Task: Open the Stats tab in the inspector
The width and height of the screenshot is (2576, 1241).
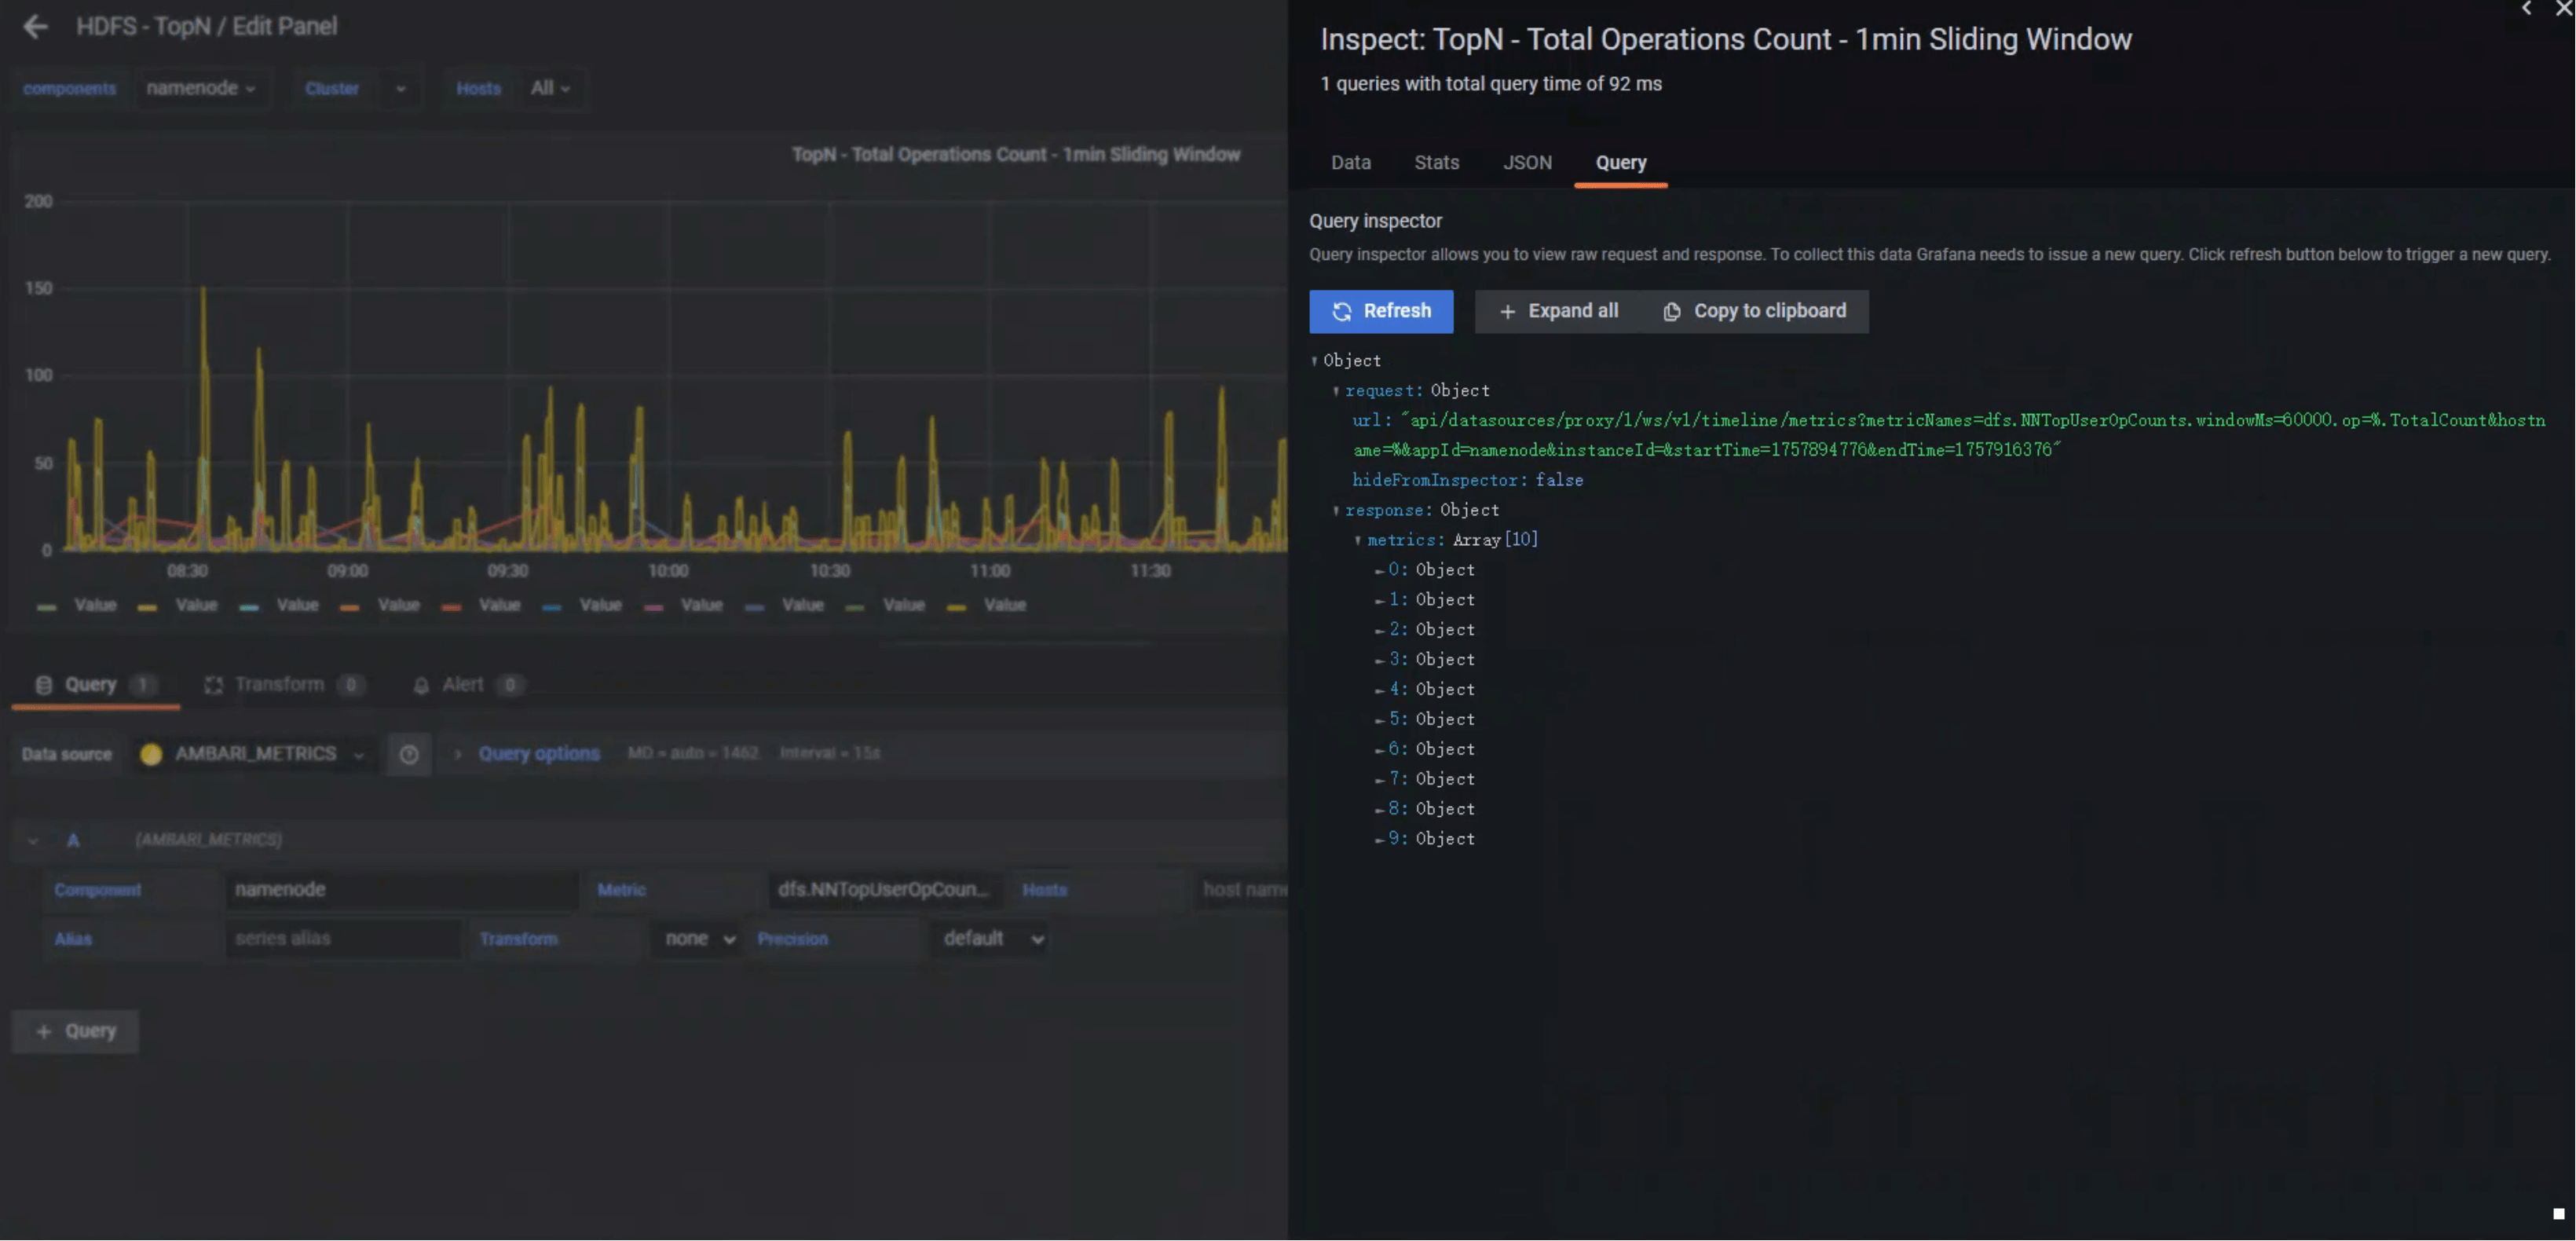Action: tap(1436, 162)
